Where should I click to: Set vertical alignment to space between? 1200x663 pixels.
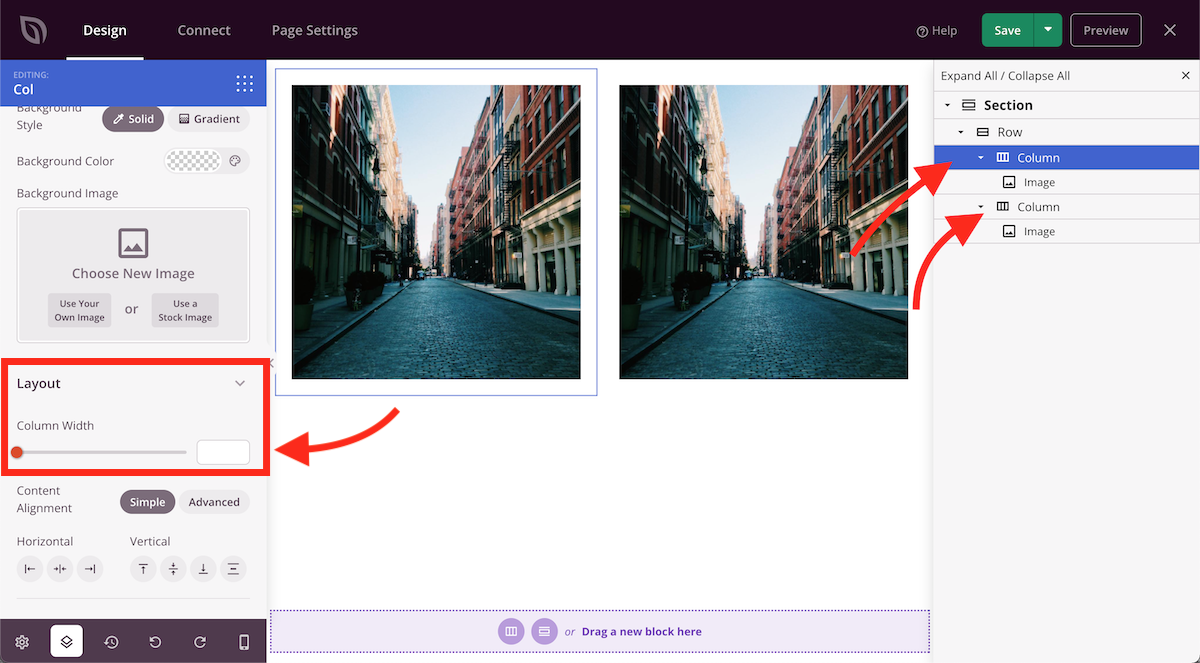tap(233, 569)
